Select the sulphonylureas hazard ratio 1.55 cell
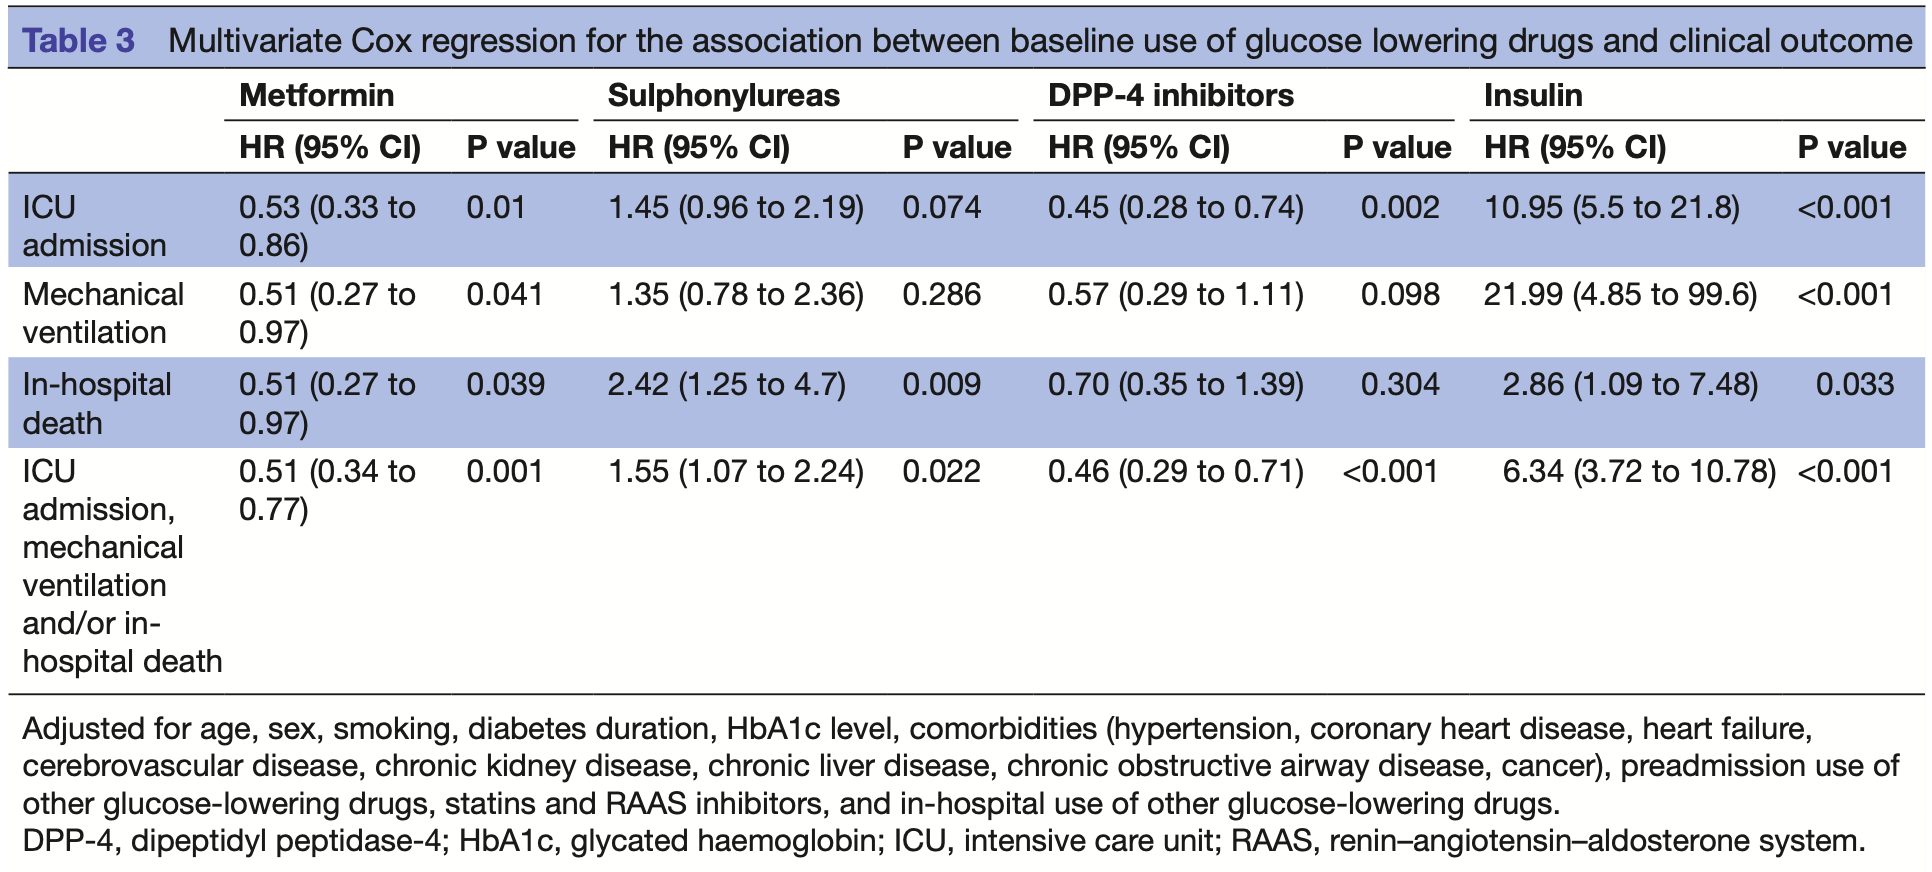This screenshot has height=872, width=1932. (x=735, y=471)
